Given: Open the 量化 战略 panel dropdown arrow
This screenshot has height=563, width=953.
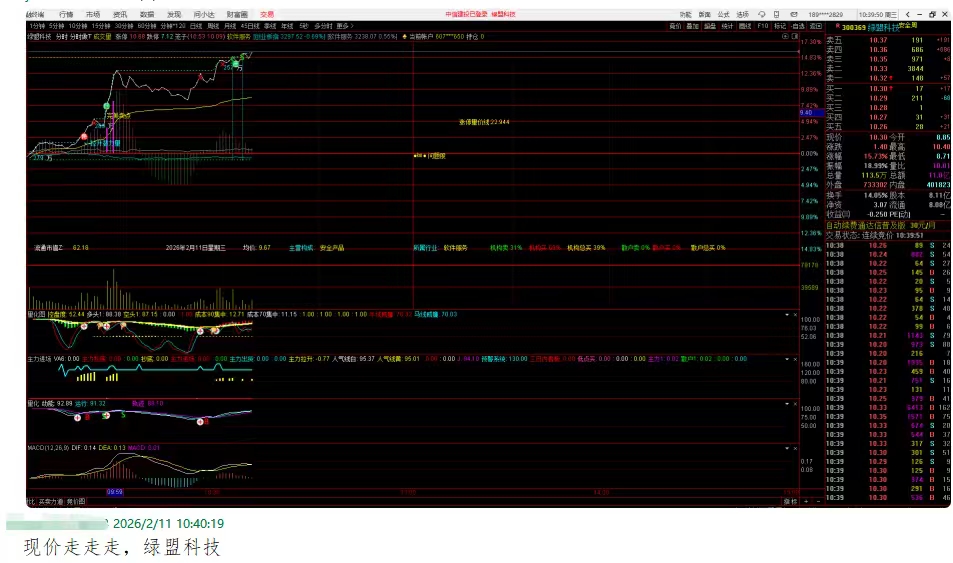Looking at the screenshot, I should pos(786,404).
